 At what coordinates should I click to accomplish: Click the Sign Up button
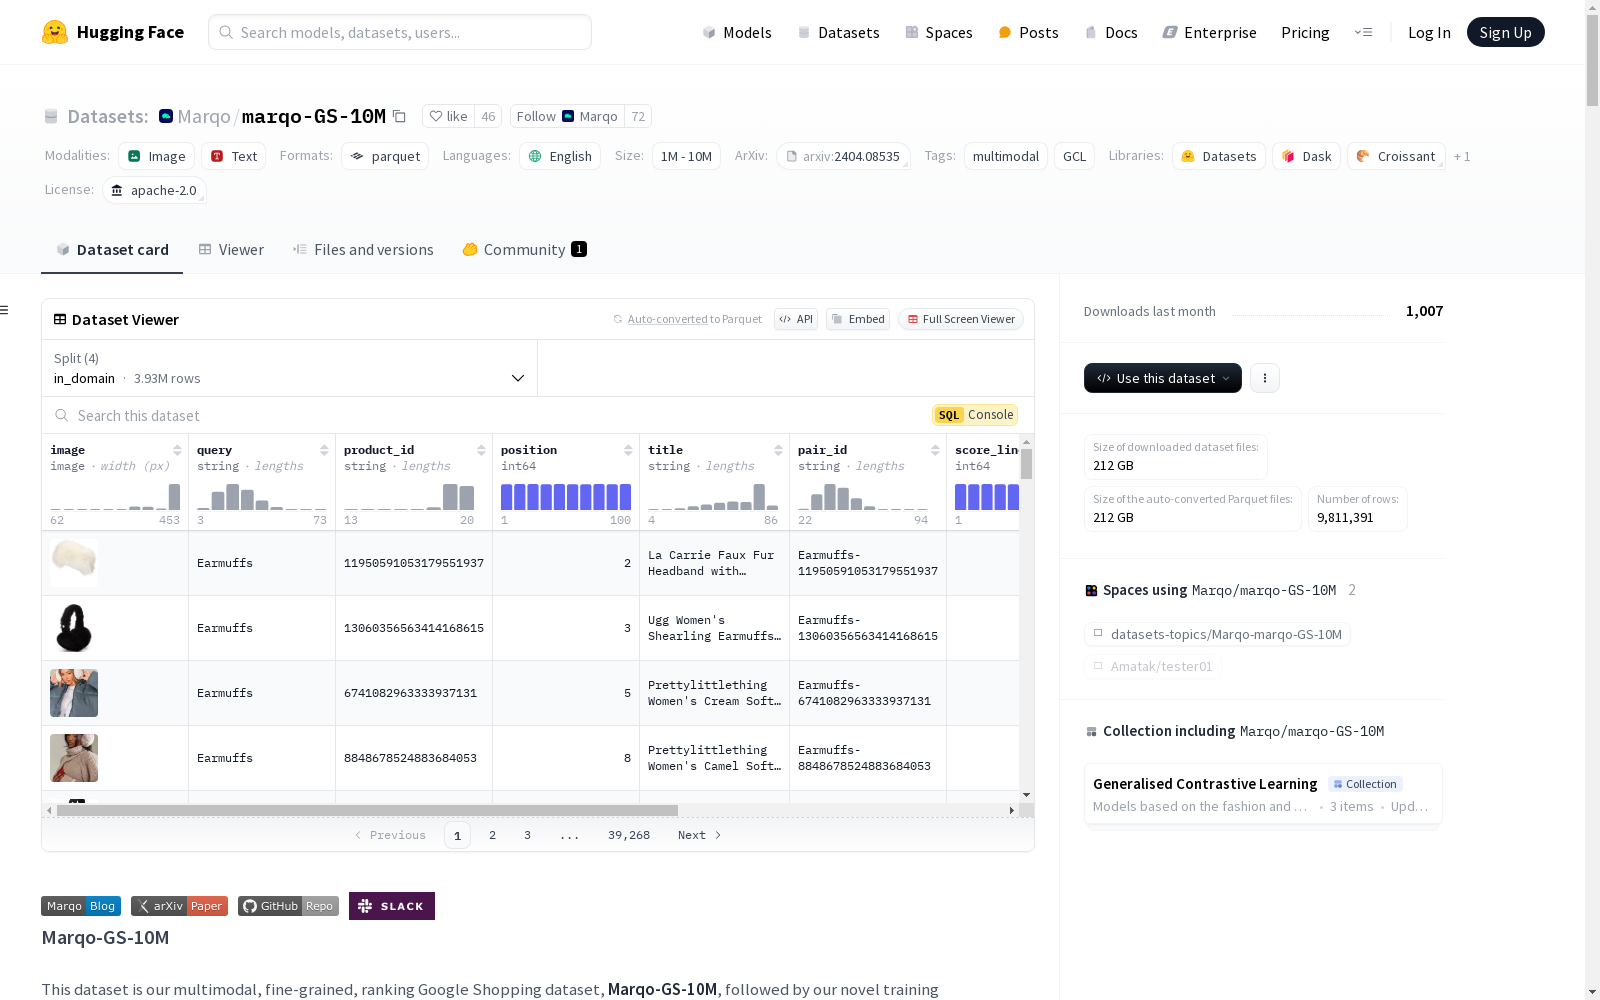pyautogui.click(x=1506, y=32)
